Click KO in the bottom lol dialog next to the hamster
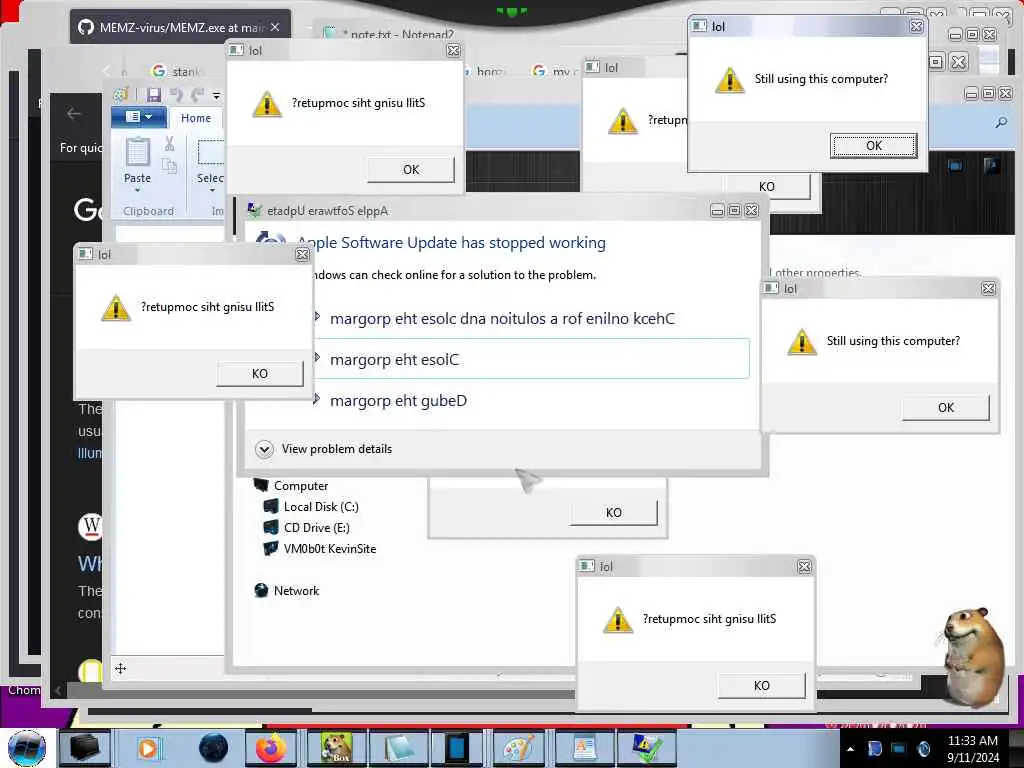The width and height of the screenshot is (1024, 768). tap(761, 686)
